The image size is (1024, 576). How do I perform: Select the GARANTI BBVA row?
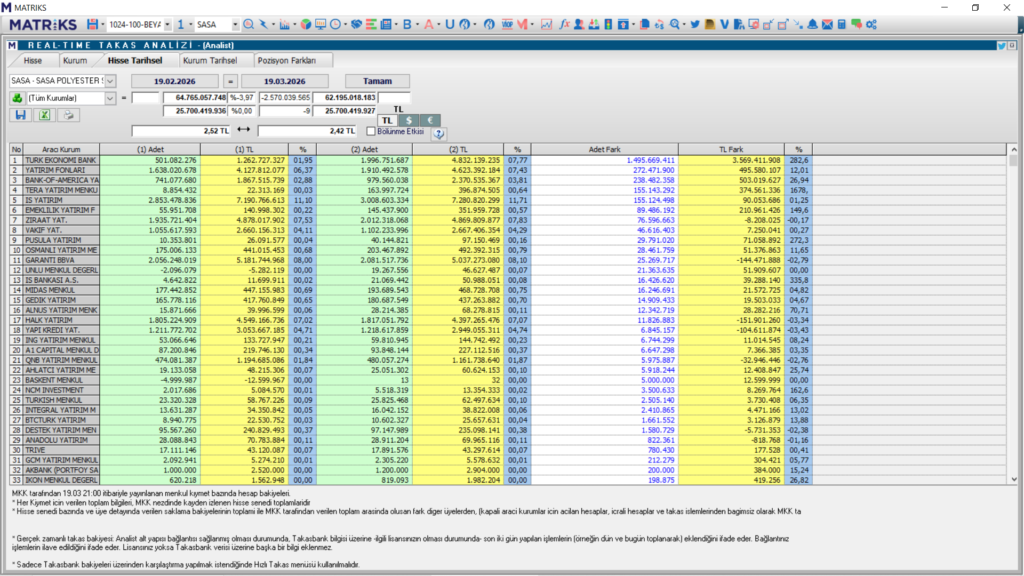pos(410,260)
